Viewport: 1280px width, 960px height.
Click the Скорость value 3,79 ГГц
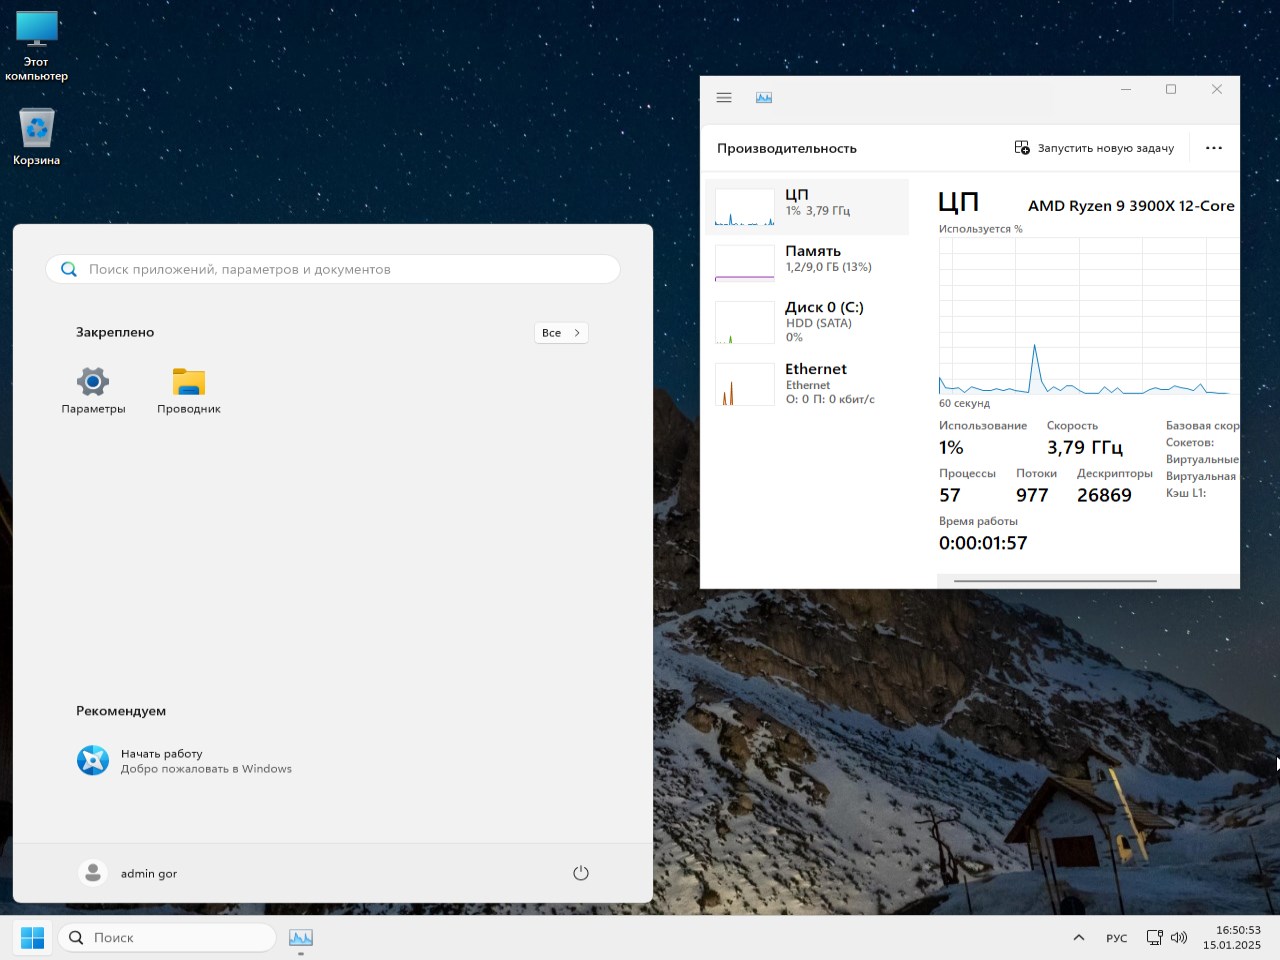tap(1085, 447)
